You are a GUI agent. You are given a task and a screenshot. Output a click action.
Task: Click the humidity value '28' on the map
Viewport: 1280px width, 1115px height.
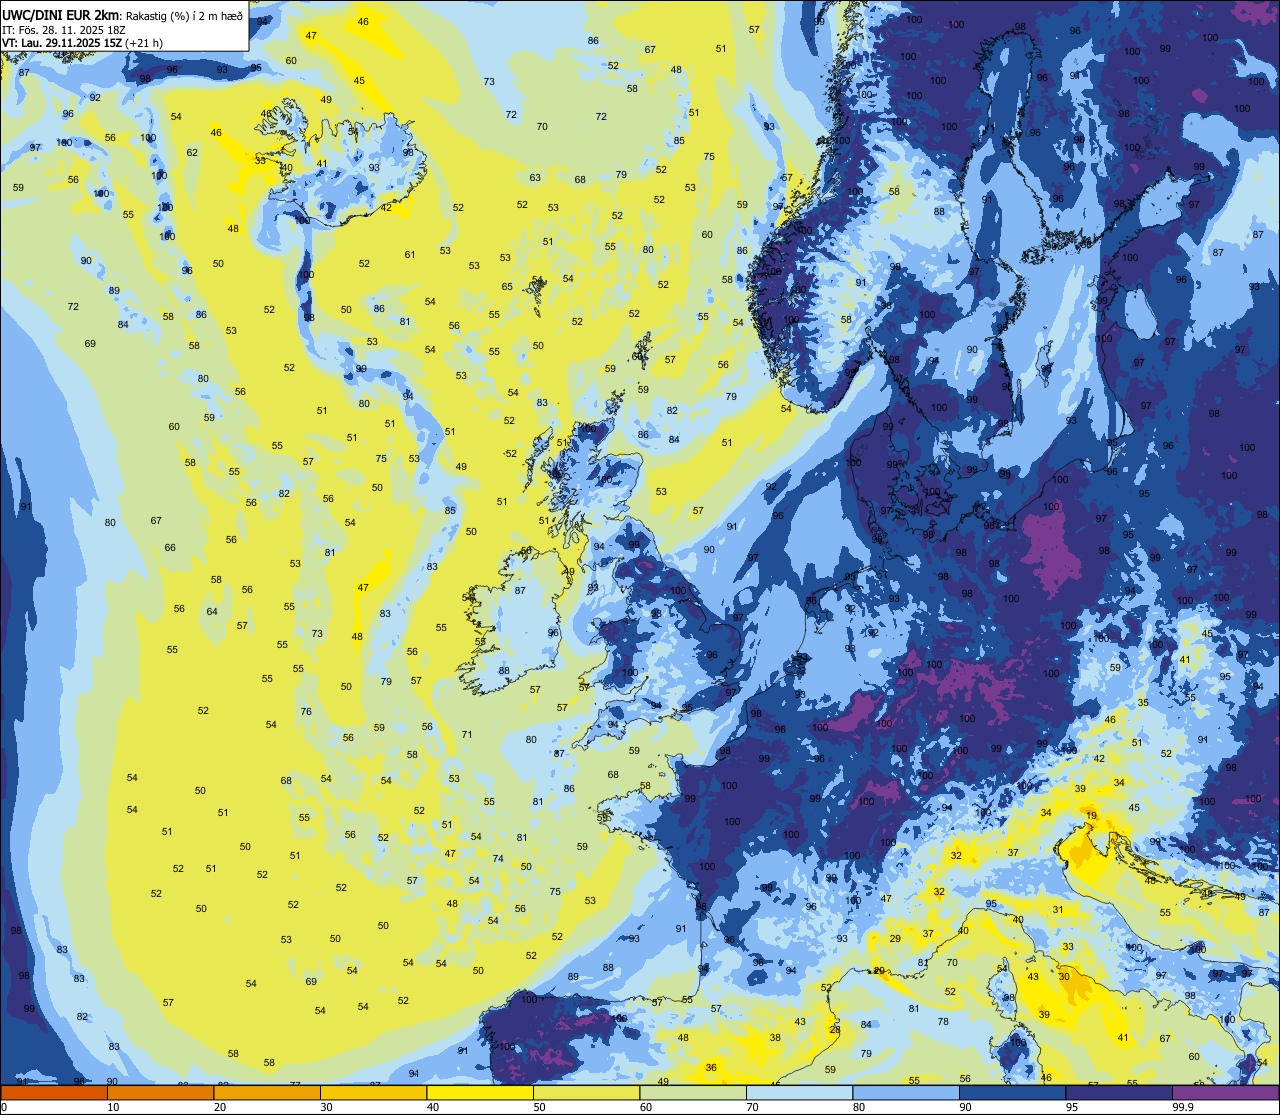(x=835, y=1030)
